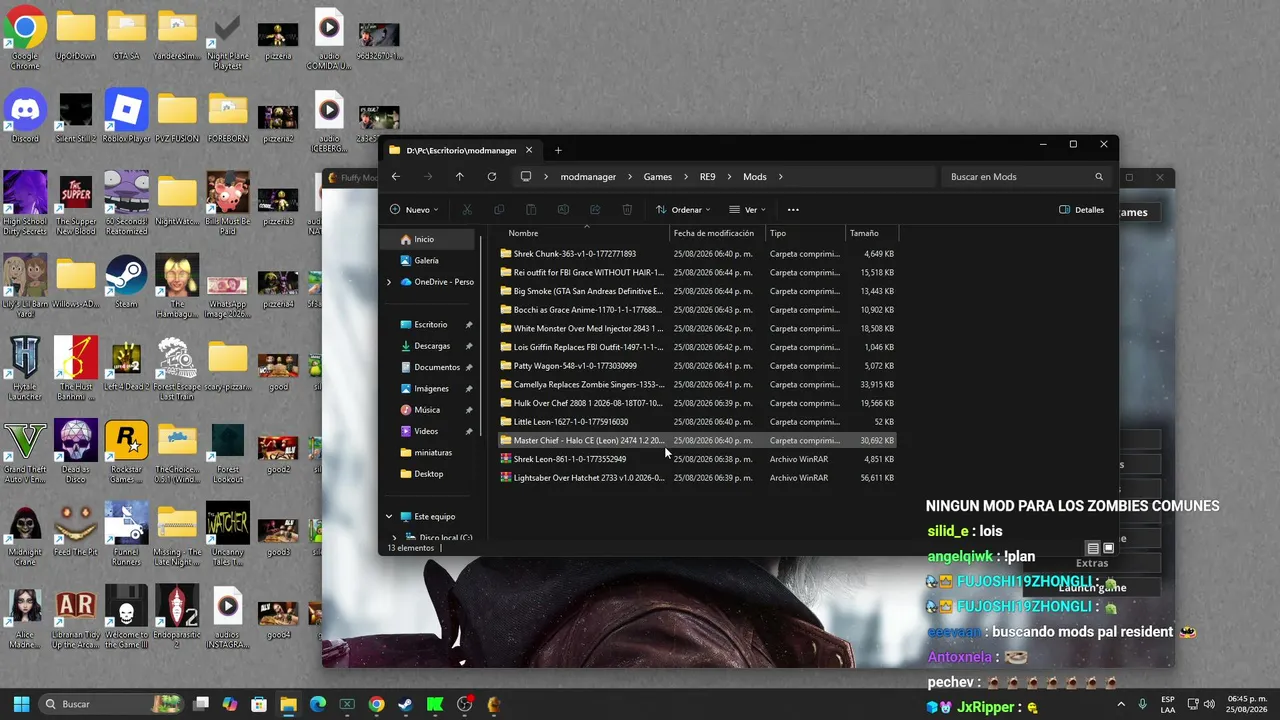
Task: Toggle the Detalles pane
Action: (1082, 210)
